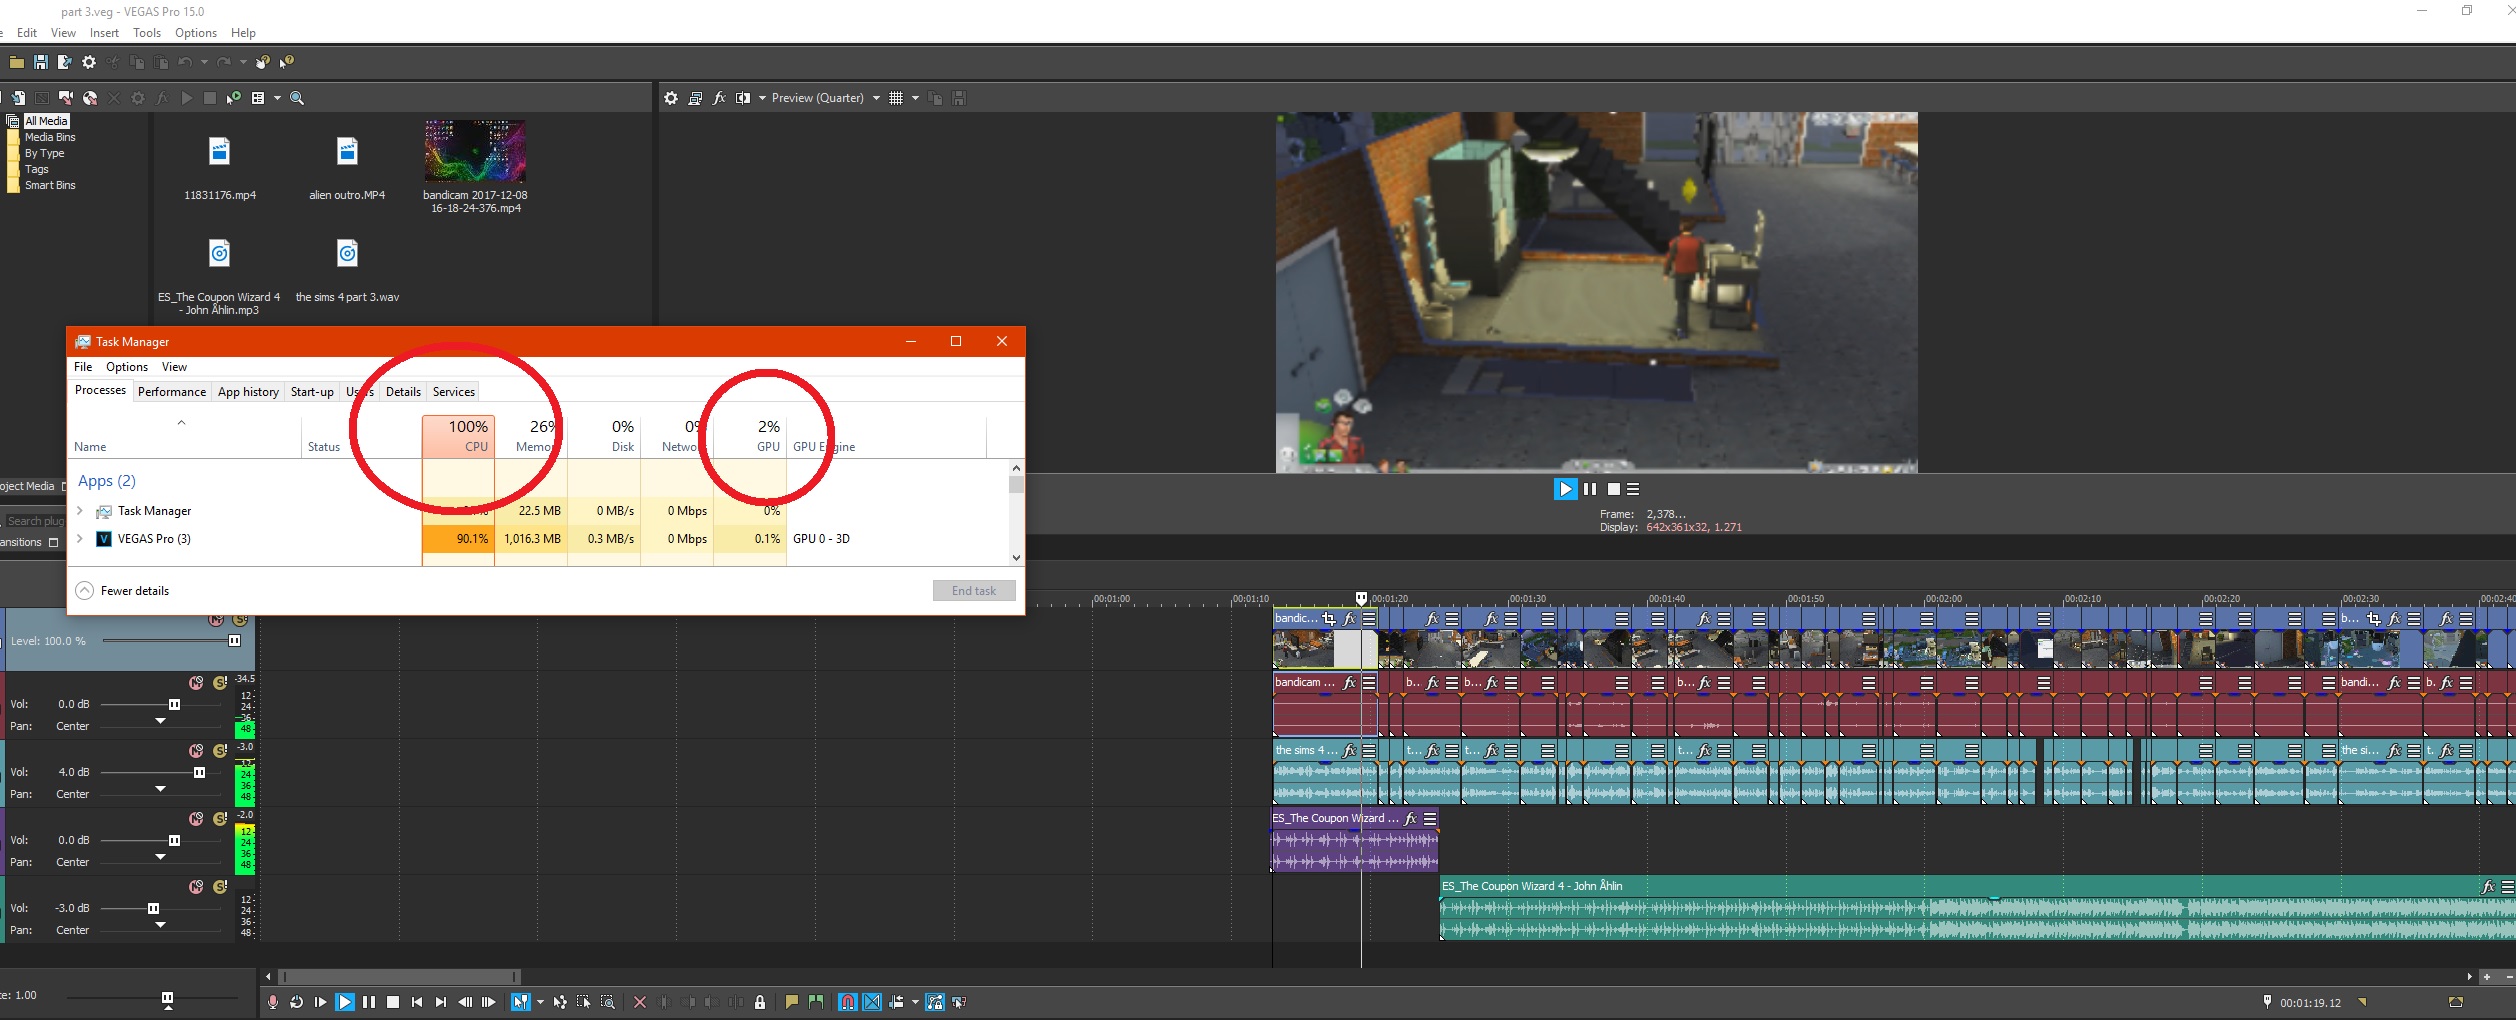The image size is (2516, 1020).
Task: Toggle Auto Ripple icon
Action: pyautogui.click(x=896, y=1002)
